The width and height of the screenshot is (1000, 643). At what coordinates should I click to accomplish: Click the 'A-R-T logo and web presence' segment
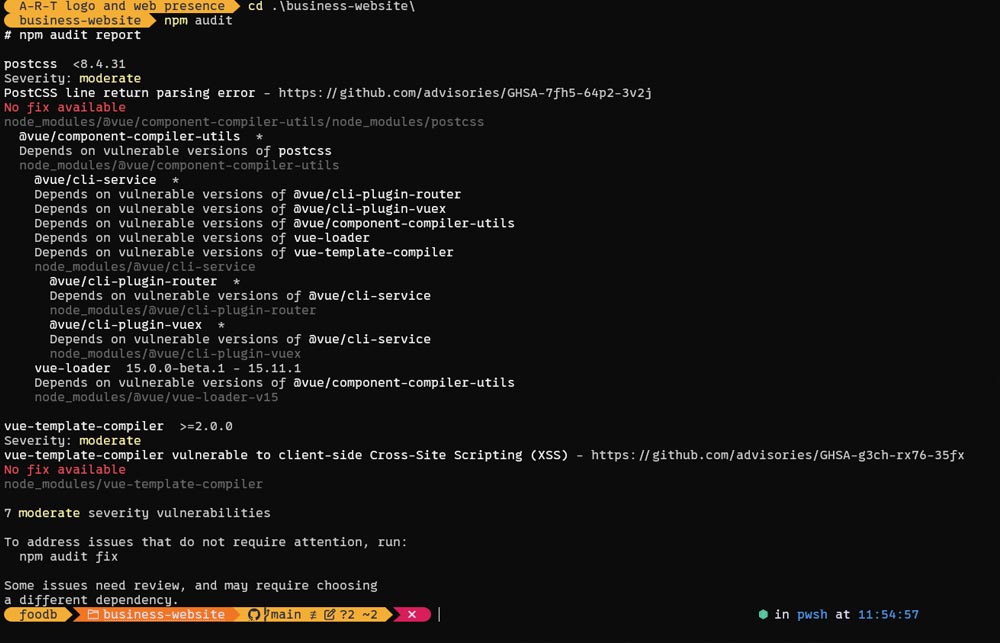pos(122,6)
